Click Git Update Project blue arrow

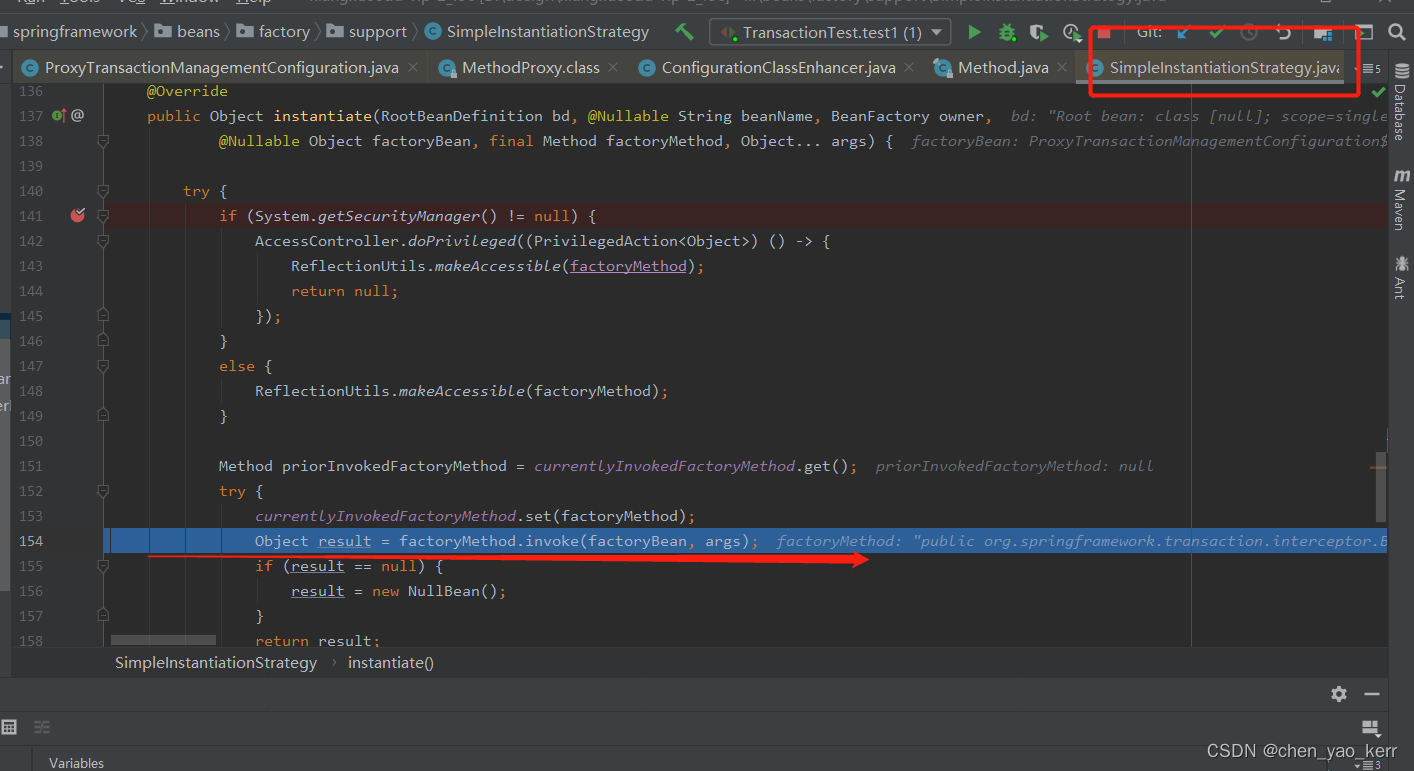pyautogui.click(x=1184, y=32)
